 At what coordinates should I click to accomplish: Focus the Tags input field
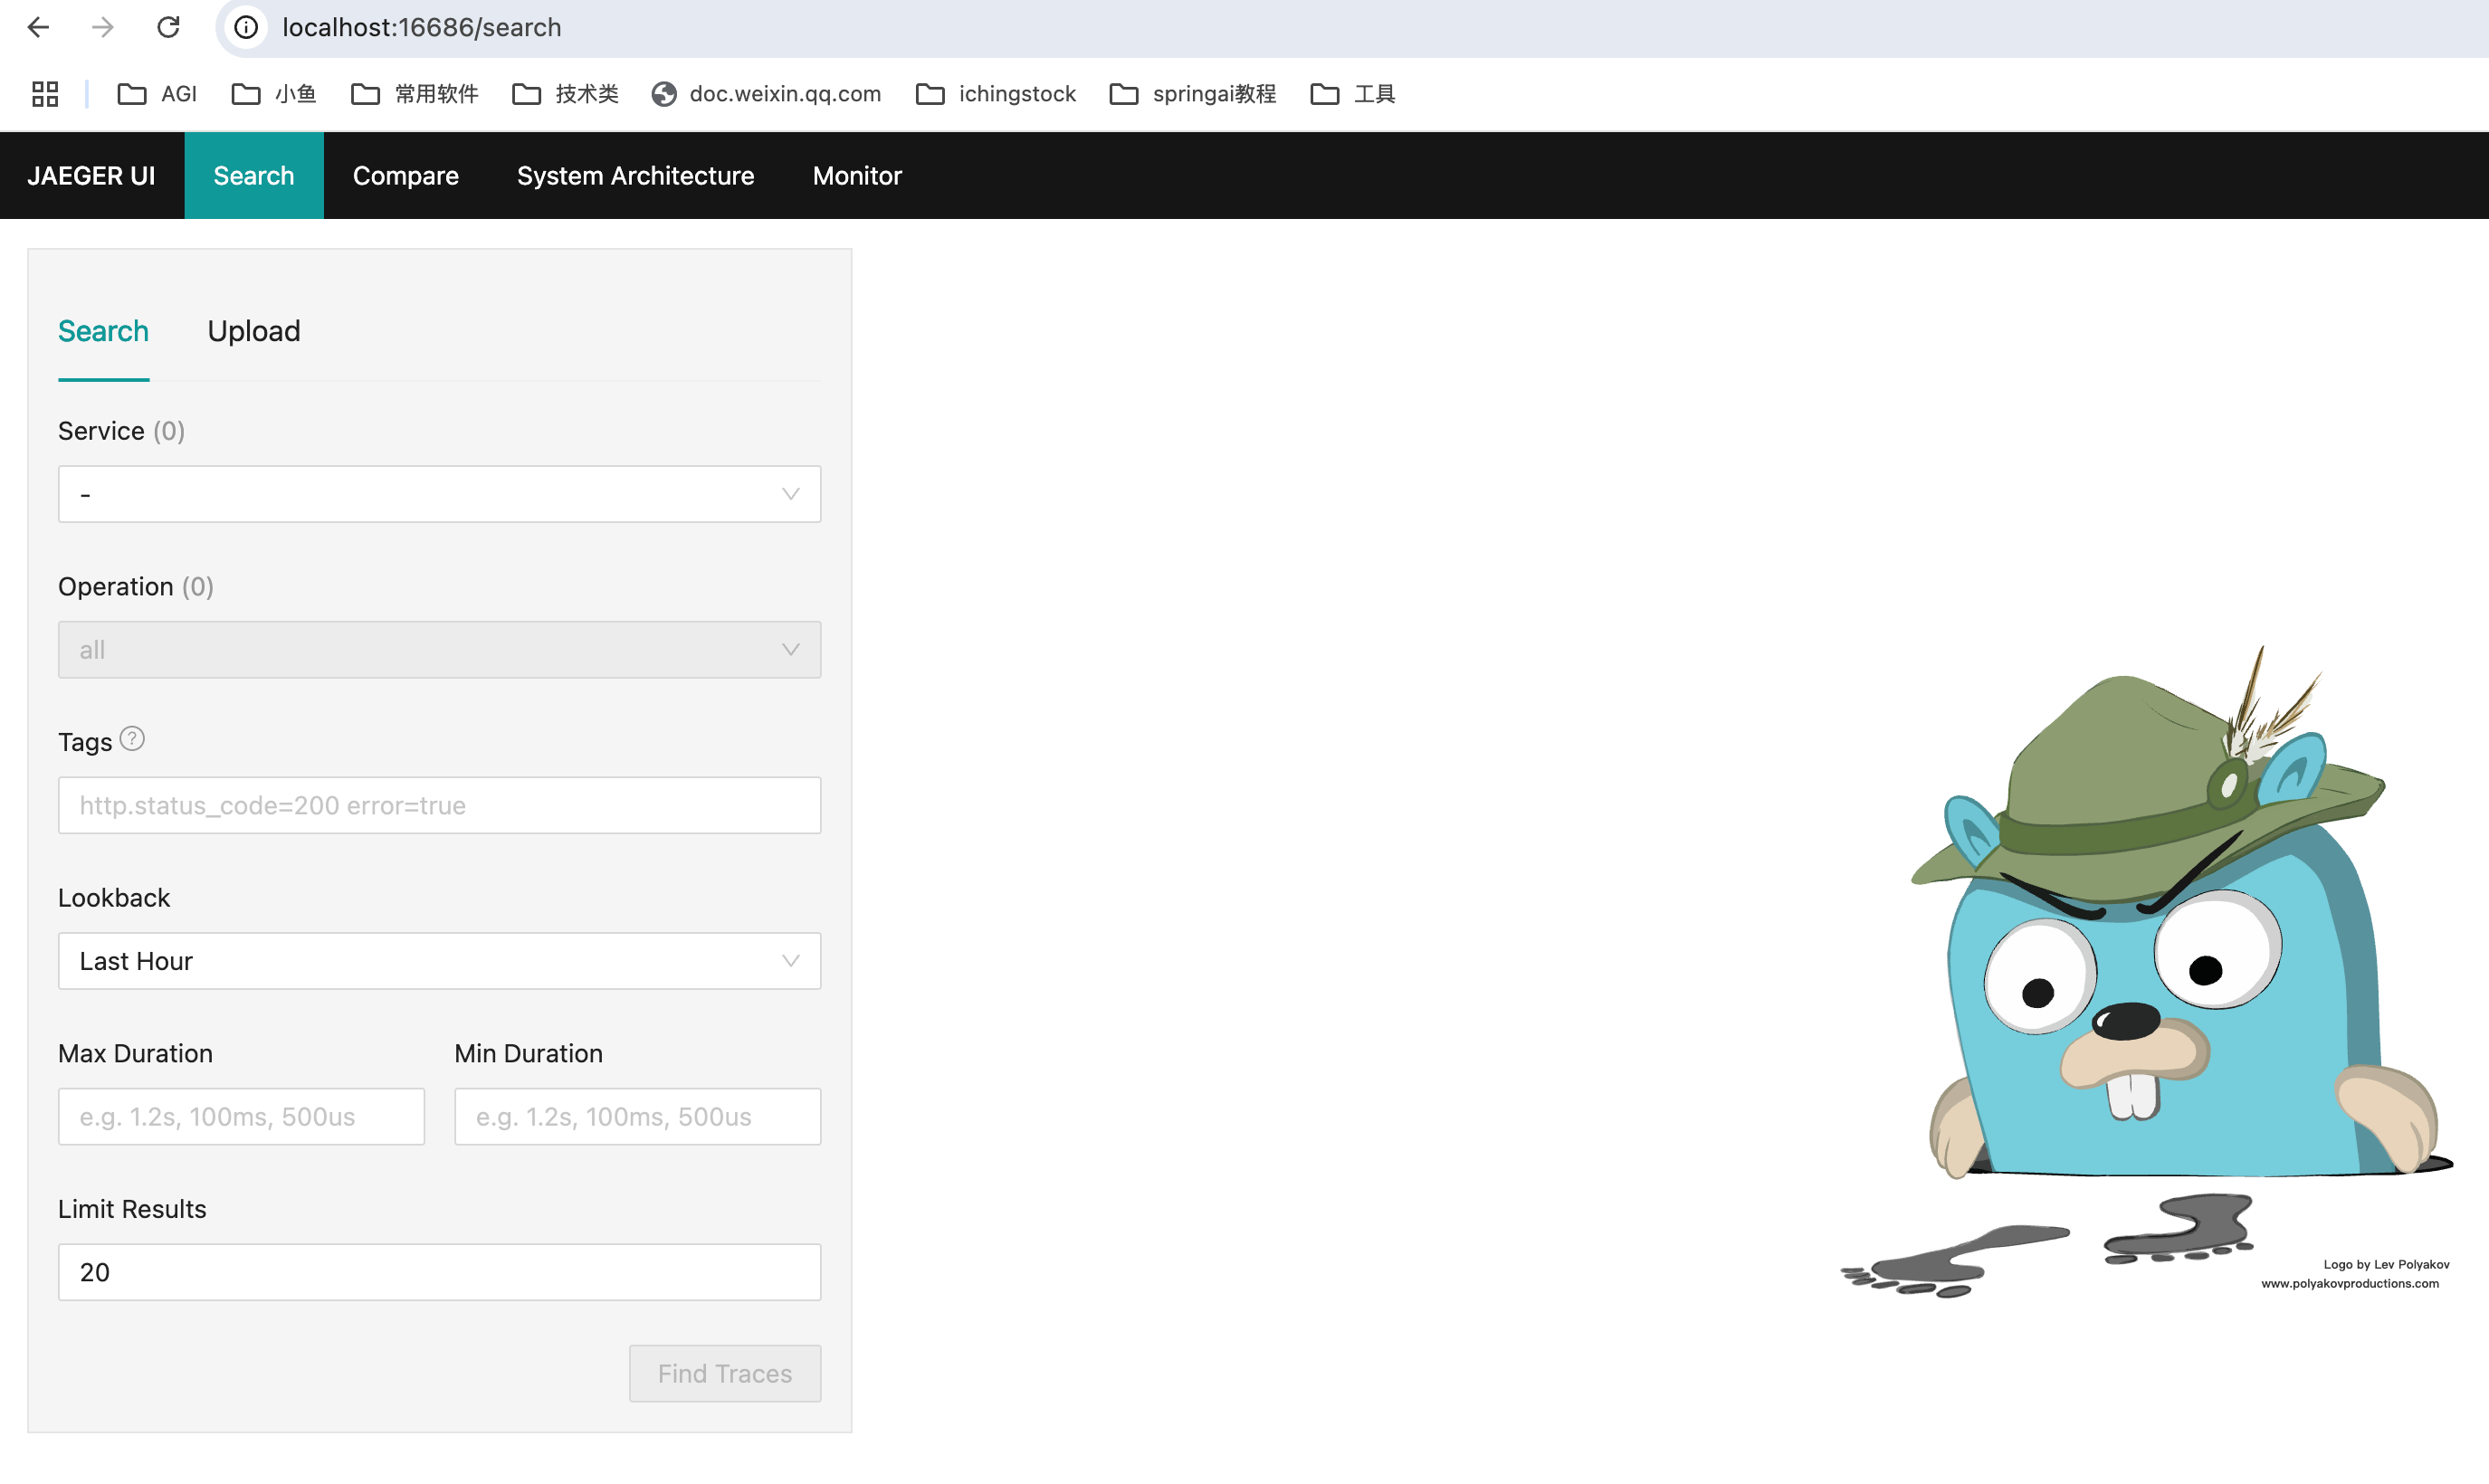439,805
